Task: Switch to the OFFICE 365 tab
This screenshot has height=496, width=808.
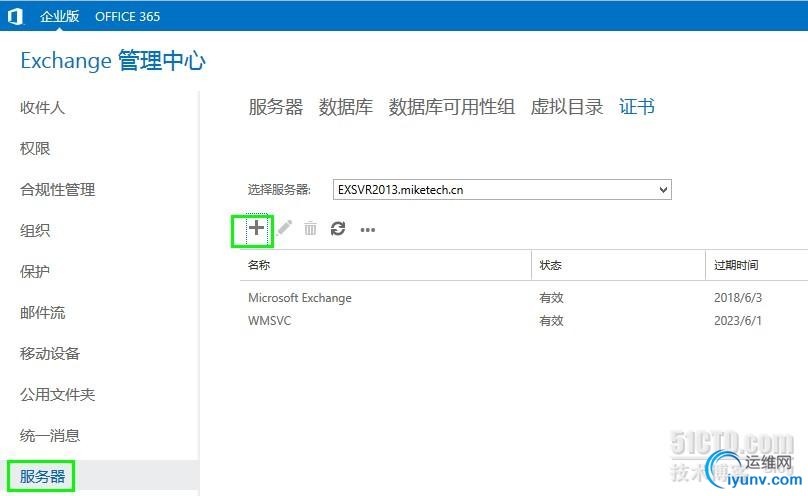Action: tap(127, 16)
